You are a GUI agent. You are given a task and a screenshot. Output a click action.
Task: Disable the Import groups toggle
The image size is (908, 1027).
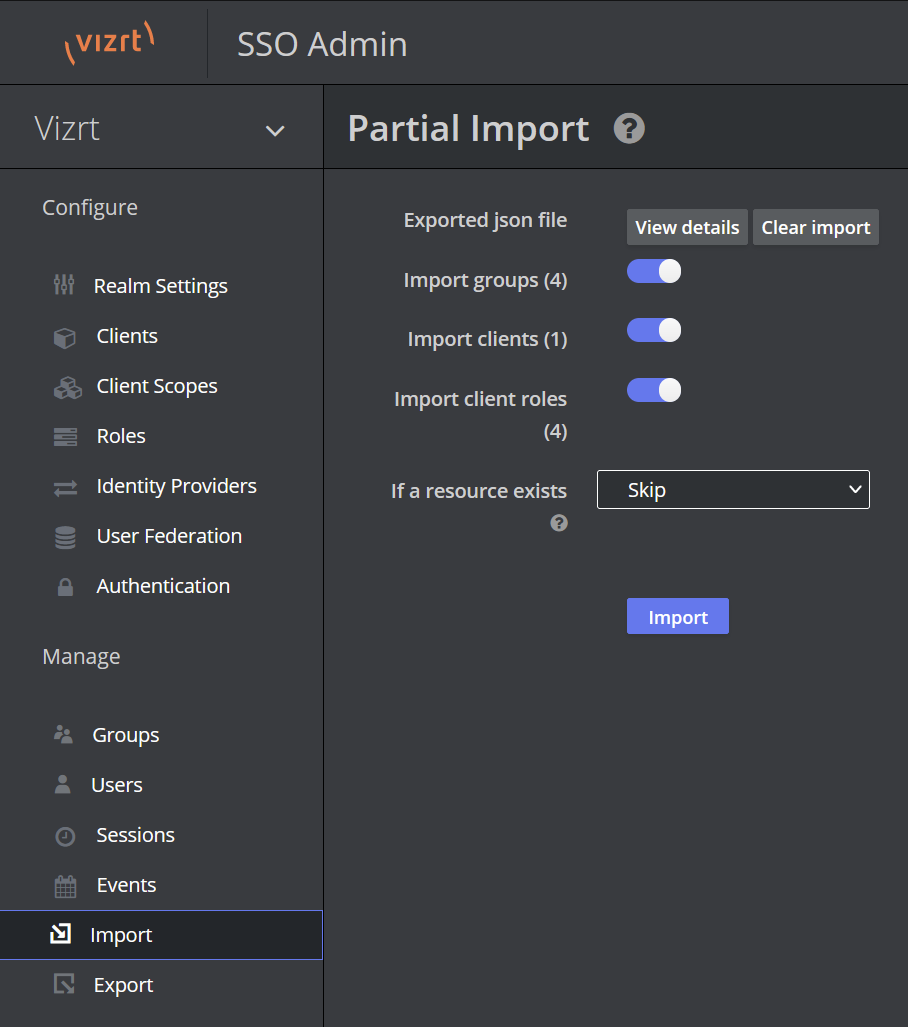point(654,271)
